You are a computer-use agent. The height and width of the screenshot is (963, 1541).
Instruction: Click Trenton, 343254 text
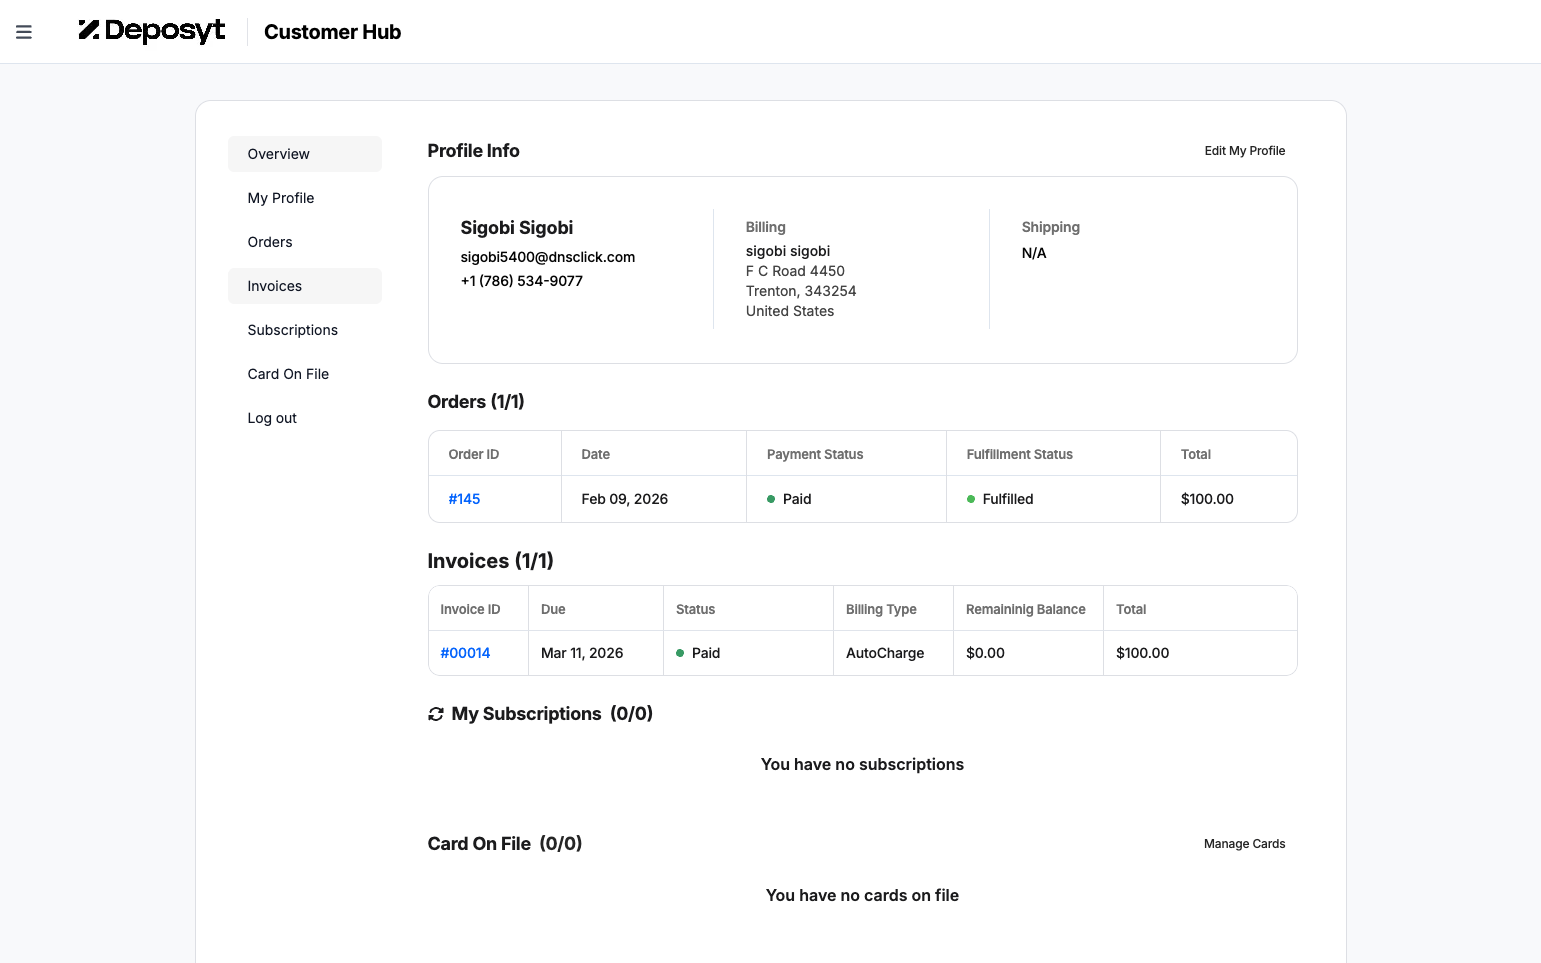pyautogui.click(x=801, y=291)
